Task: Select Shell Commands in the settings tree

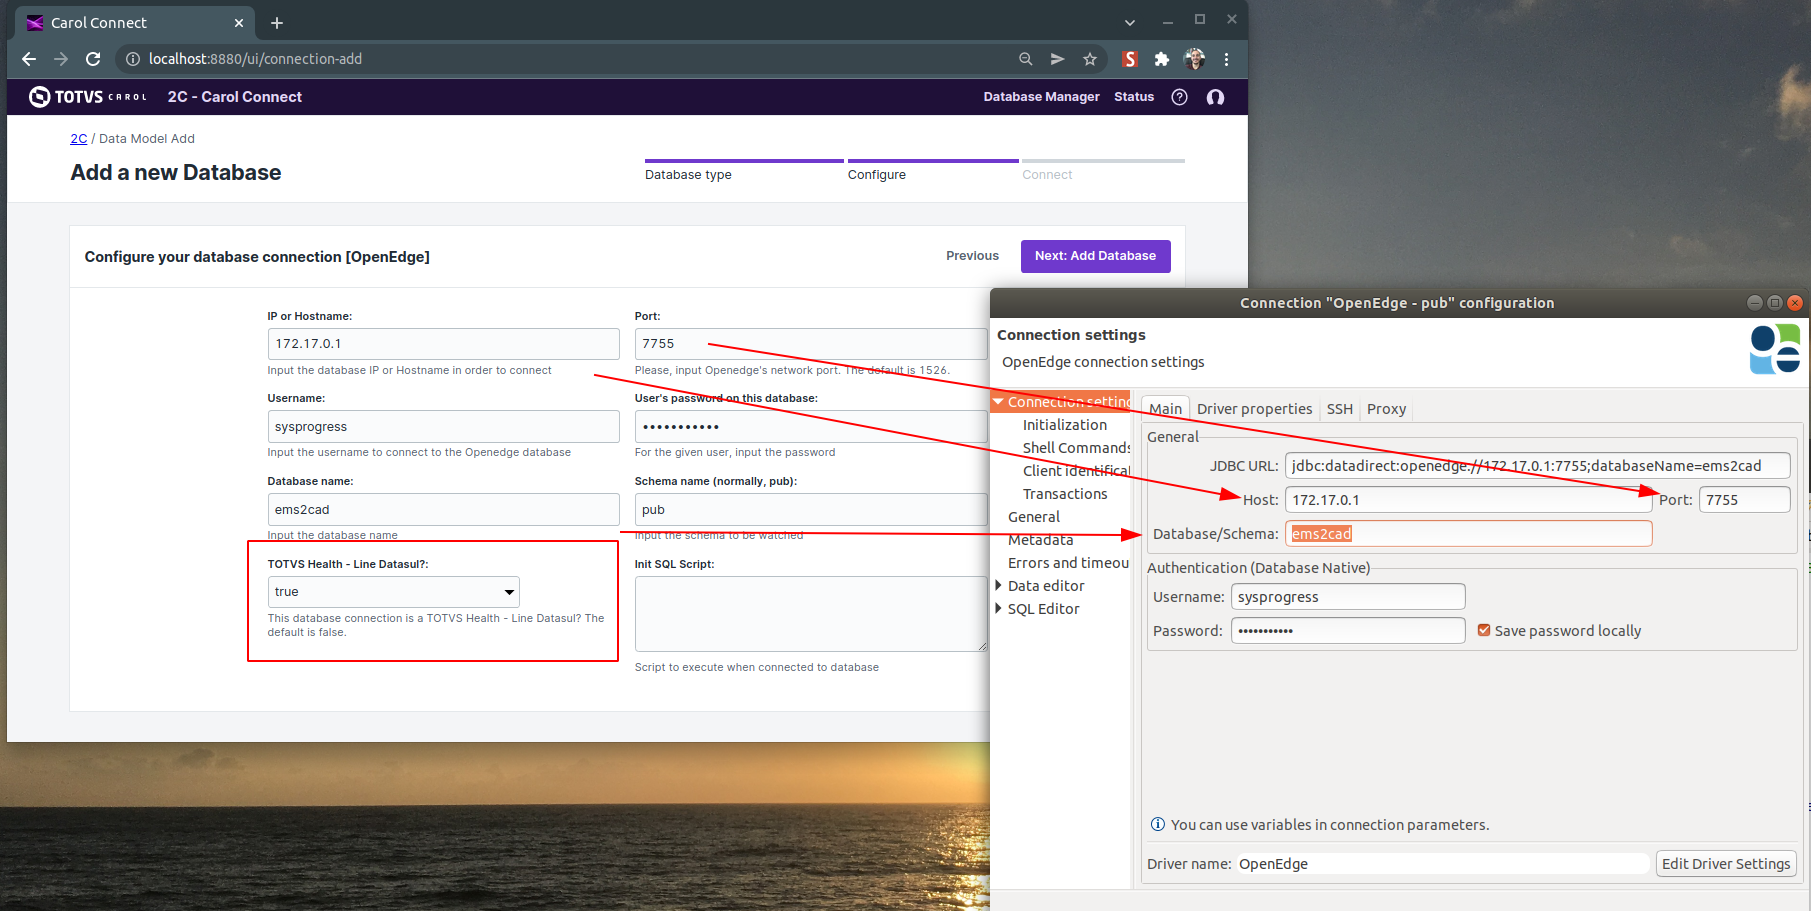Action: coord(1076,448)
